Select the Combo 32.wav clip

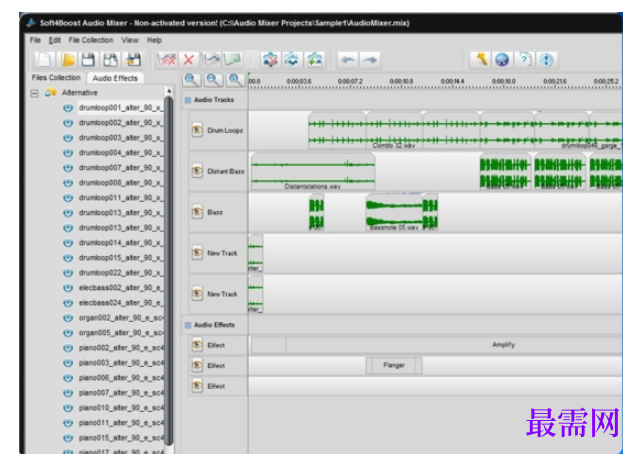(394, 131)
